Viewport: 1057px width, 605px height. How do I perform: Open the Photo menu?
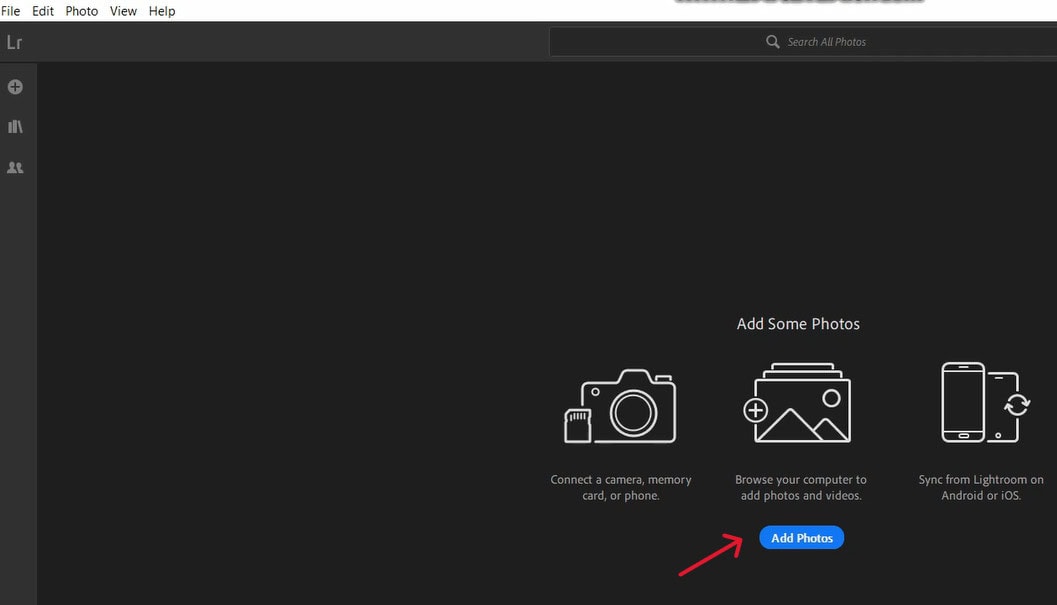[82, 11]
